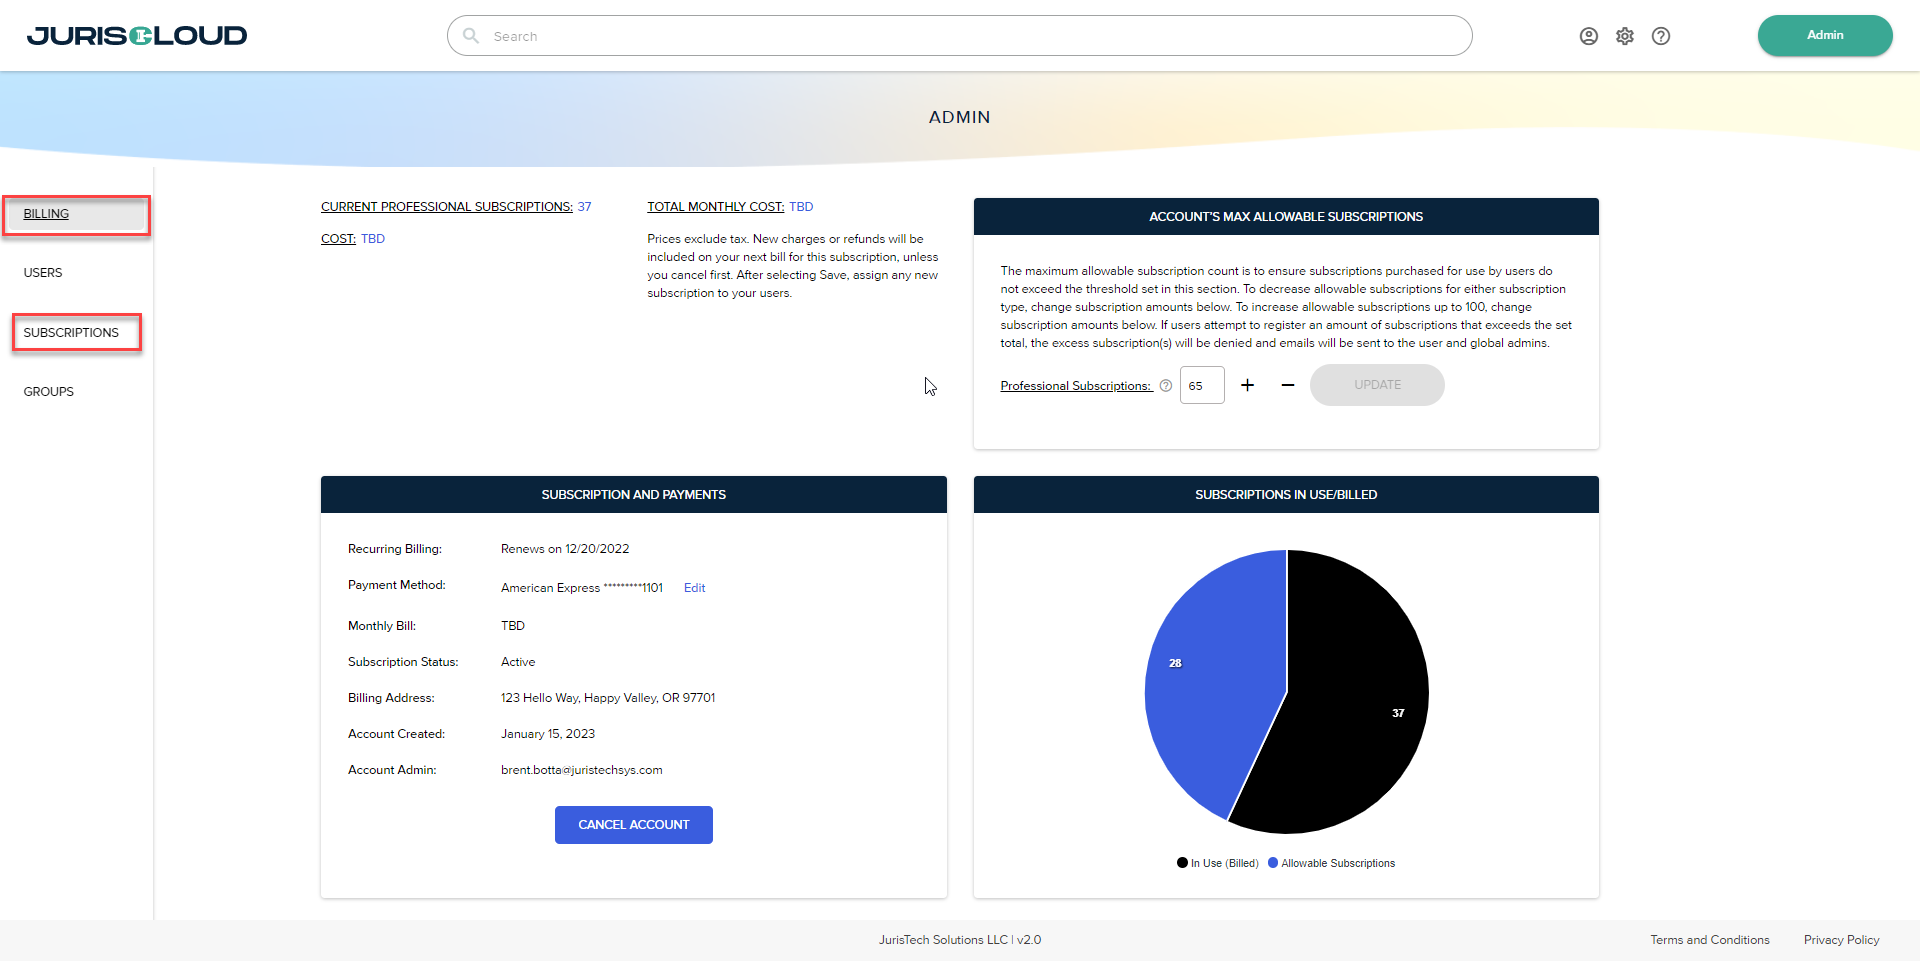The image size is (1920, 961).
Task: Click the Admin button
Action: [x=1824, y=36]
